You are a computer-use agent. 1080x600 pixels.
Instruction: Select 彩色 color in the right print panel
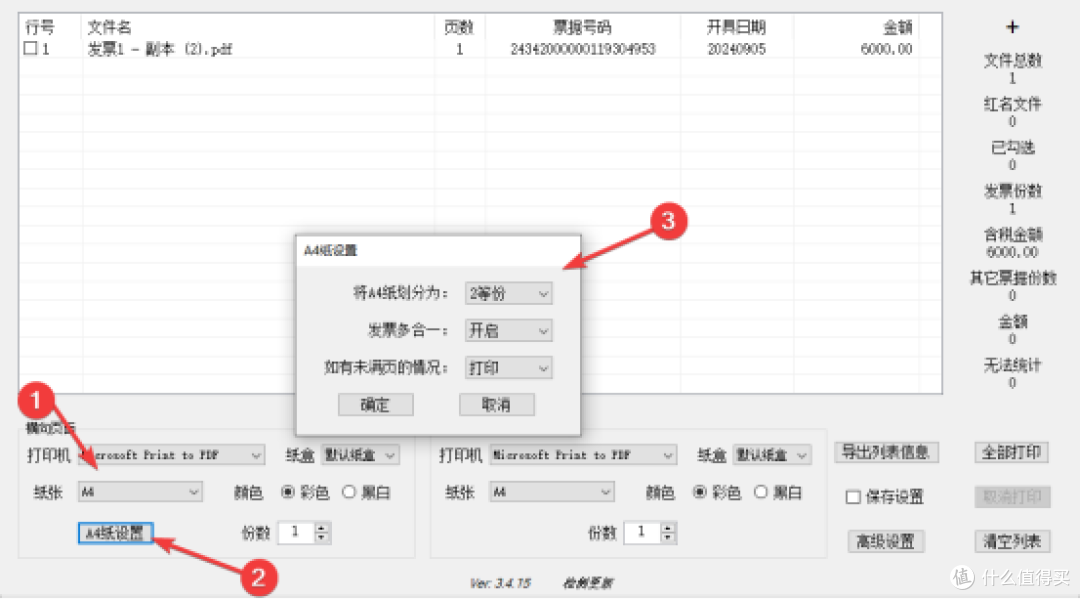700,492
